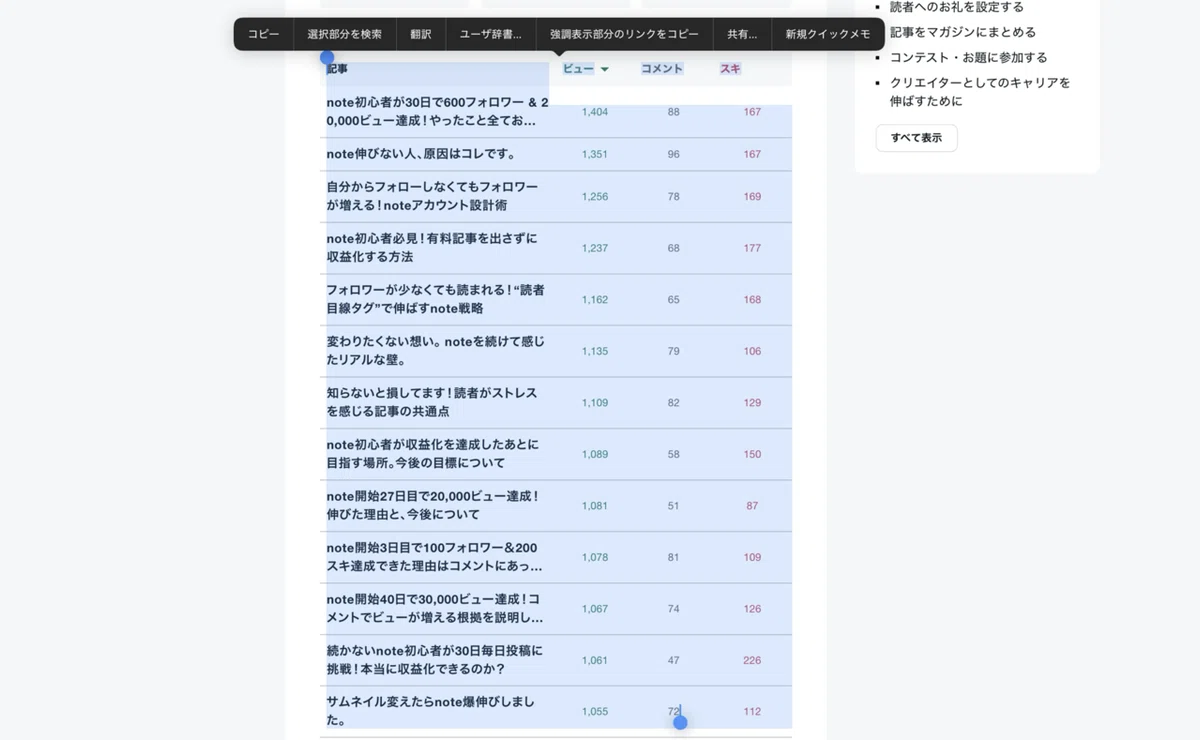Open article サムネイル変えたらnote爆伸びしました。

(430, 711)
